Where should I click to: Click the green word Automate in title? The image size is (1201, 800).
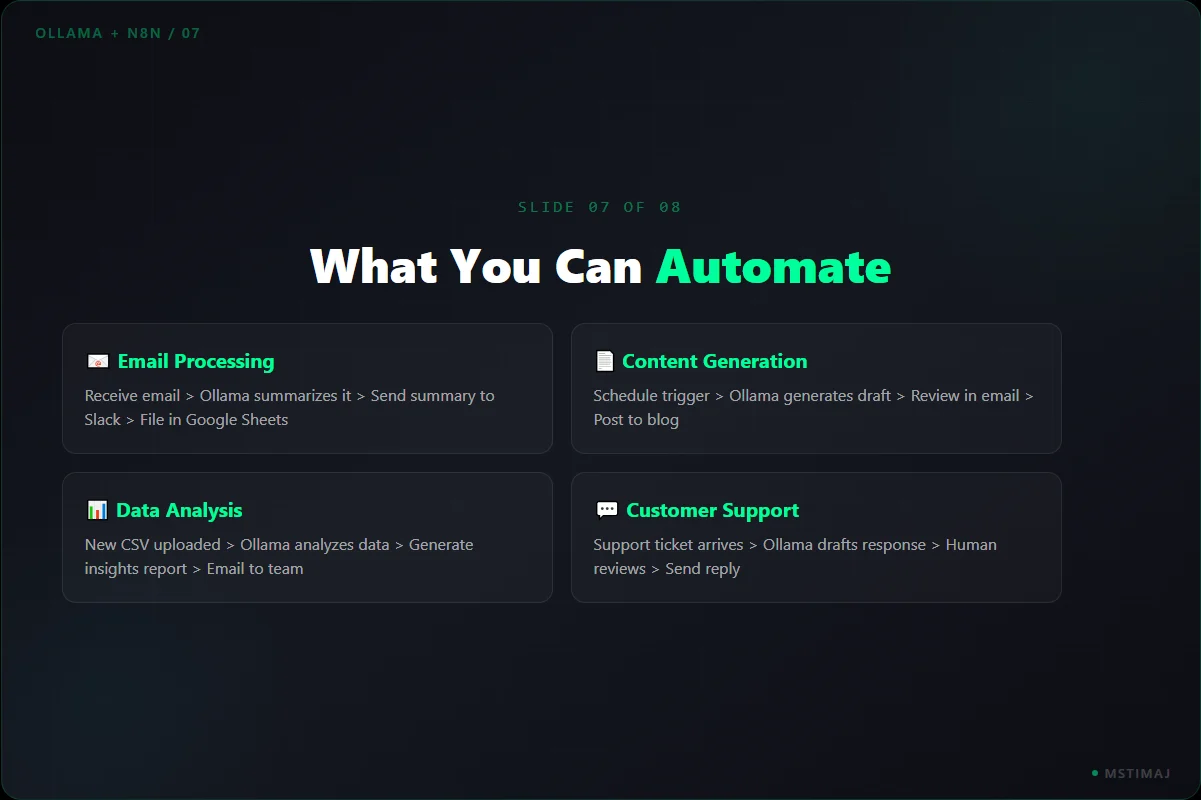[773, 266]
